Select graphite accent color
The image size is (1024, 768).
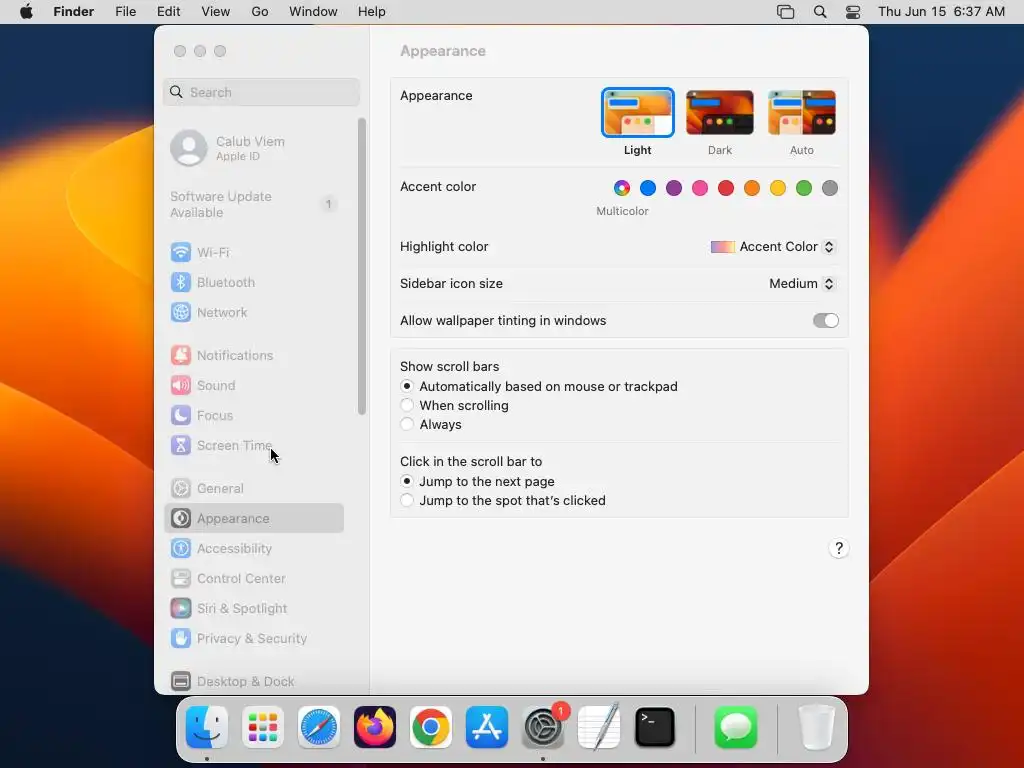(x=830, y=188)
